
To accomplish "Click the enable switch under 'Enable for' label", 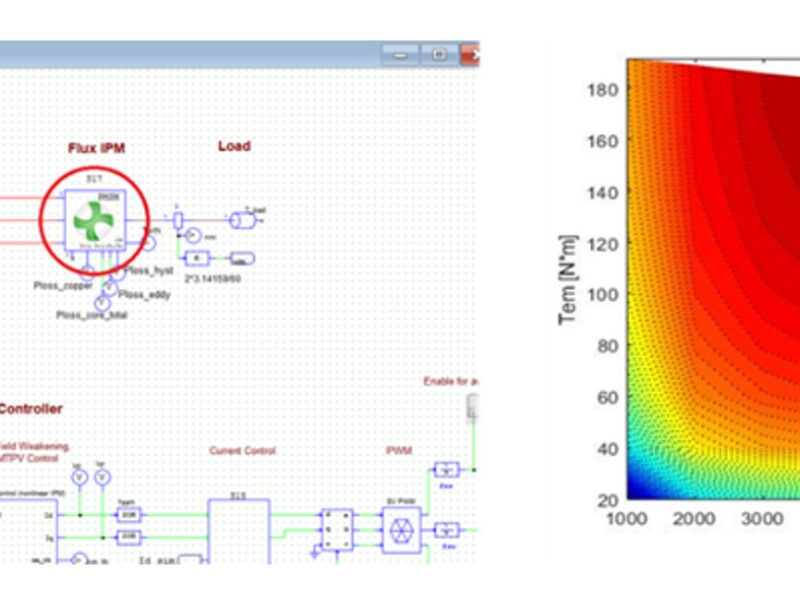I will pos(473,408).
